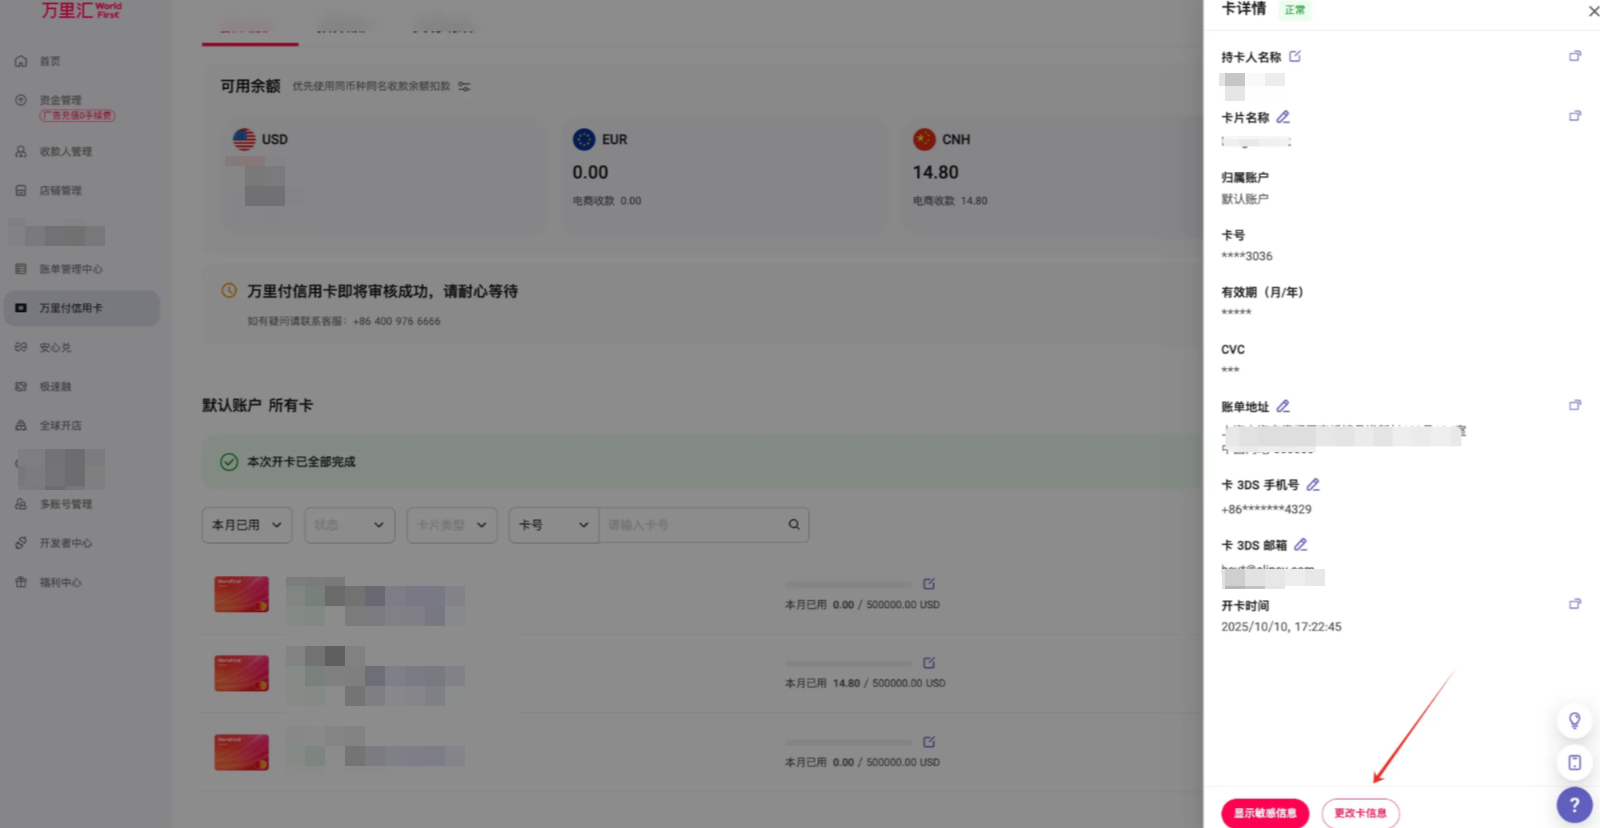Expand the 卡片类型 filter dropdown
This screenshot has width=1600, height=828.
tap(452, 525)
